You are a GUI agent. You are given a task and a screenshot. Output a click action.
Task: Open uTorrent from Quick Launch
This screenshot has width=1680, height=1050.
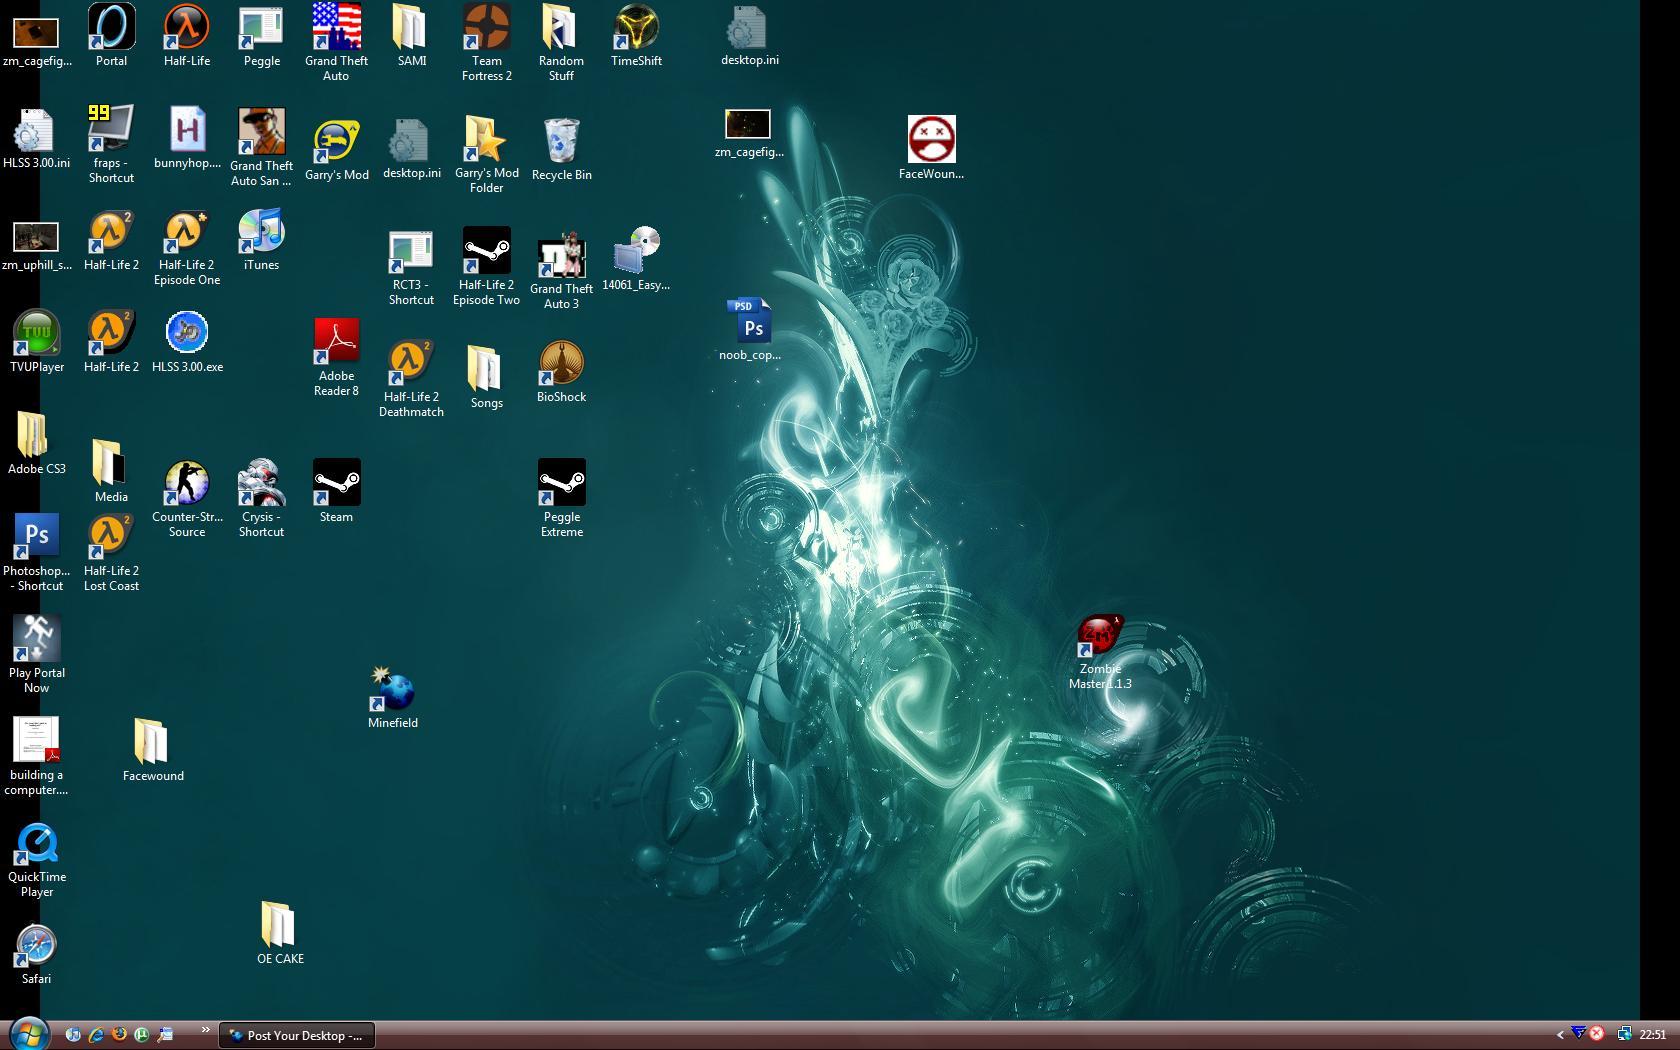point(142,1035)
